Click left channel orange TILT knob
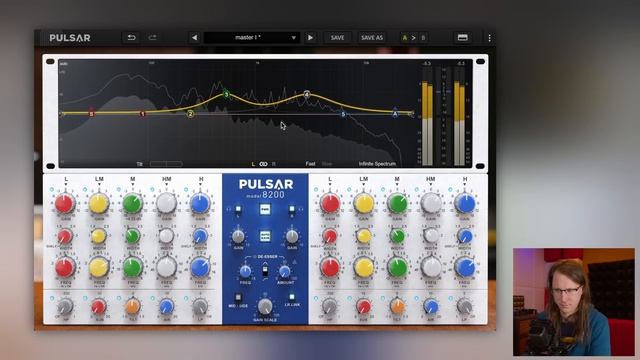 (133, 306)
